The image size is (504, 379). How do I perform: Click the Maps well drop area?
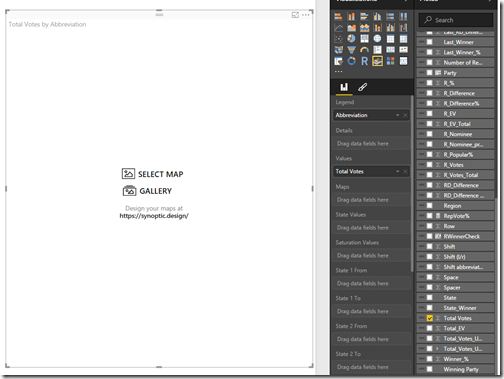pos(371,200)
